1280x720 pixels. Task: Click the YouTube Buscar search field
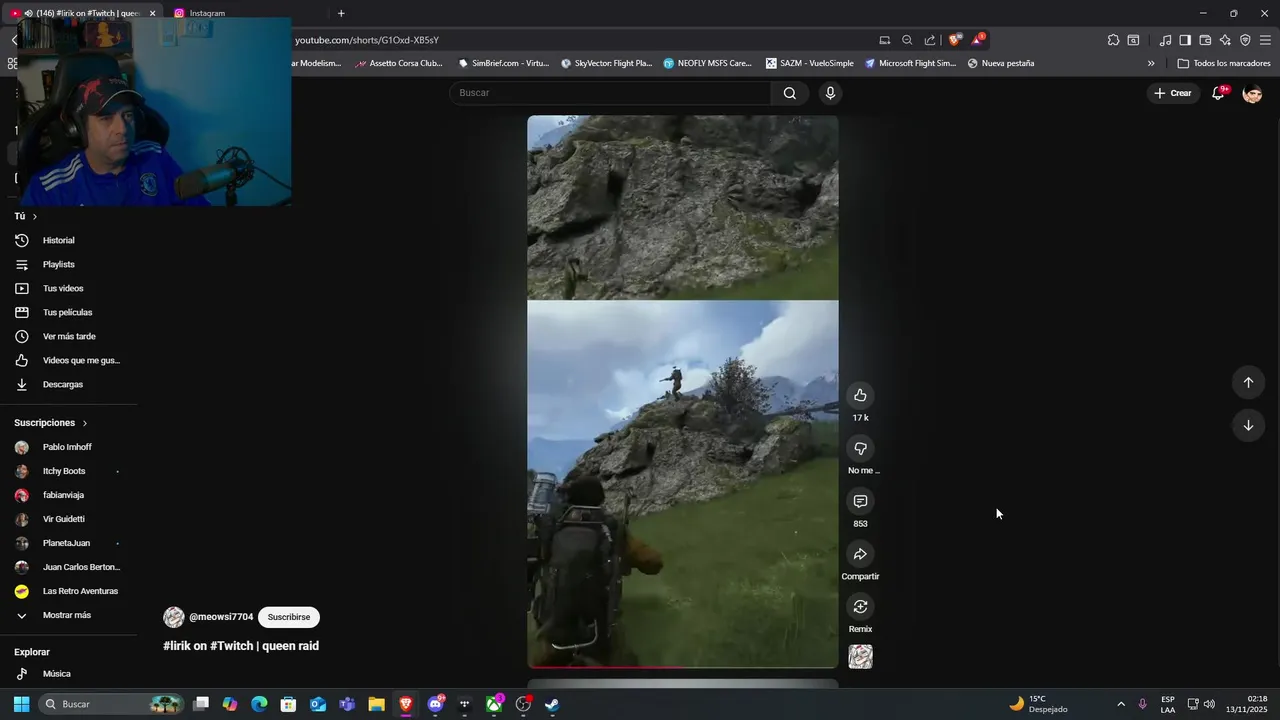coord(610,93)
